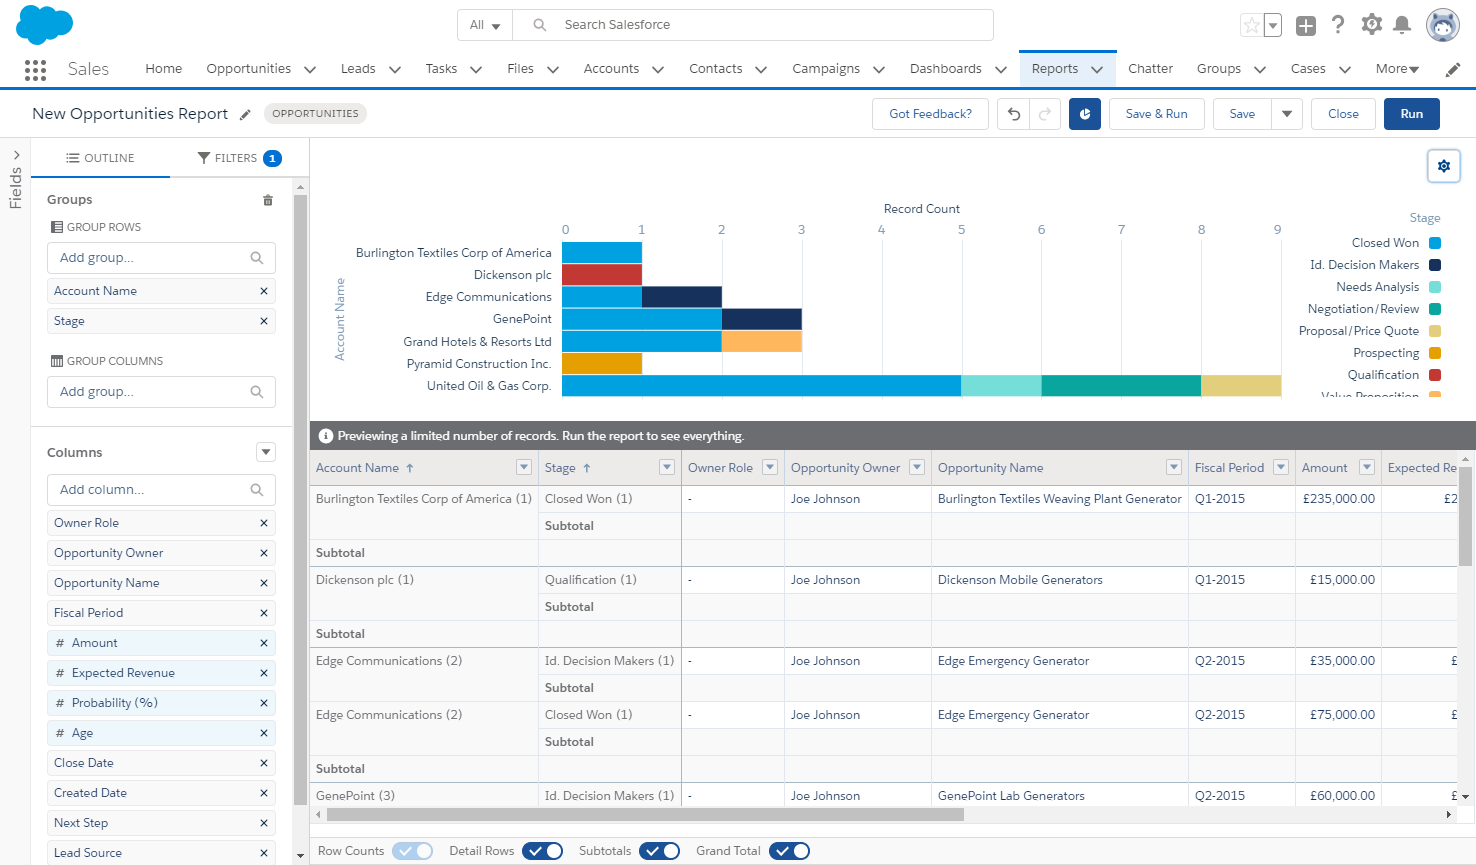The width and height of the screenshot is (1476, 865).
Task: Open the Contacts tab
Action: 716,69
